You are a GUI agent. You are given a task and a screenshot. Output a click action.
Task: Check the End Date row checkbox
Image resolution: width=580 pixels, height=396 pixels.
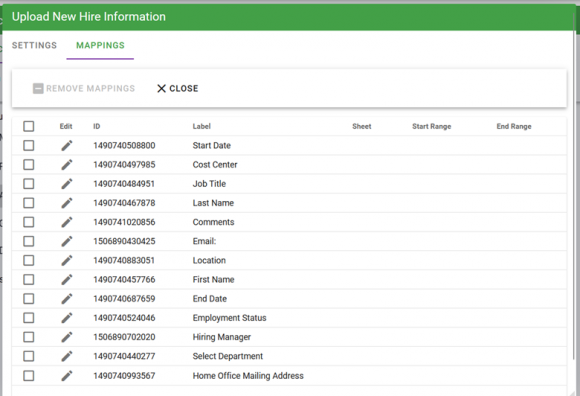(28, 299)
